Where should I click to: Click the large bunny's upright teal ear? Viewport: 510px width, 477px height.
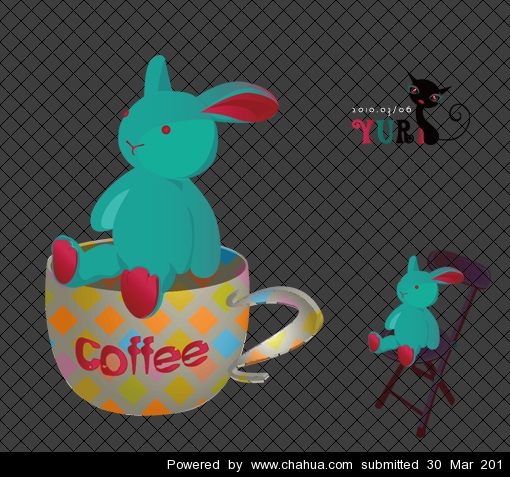pyautogui.click(x=157, y=74)
